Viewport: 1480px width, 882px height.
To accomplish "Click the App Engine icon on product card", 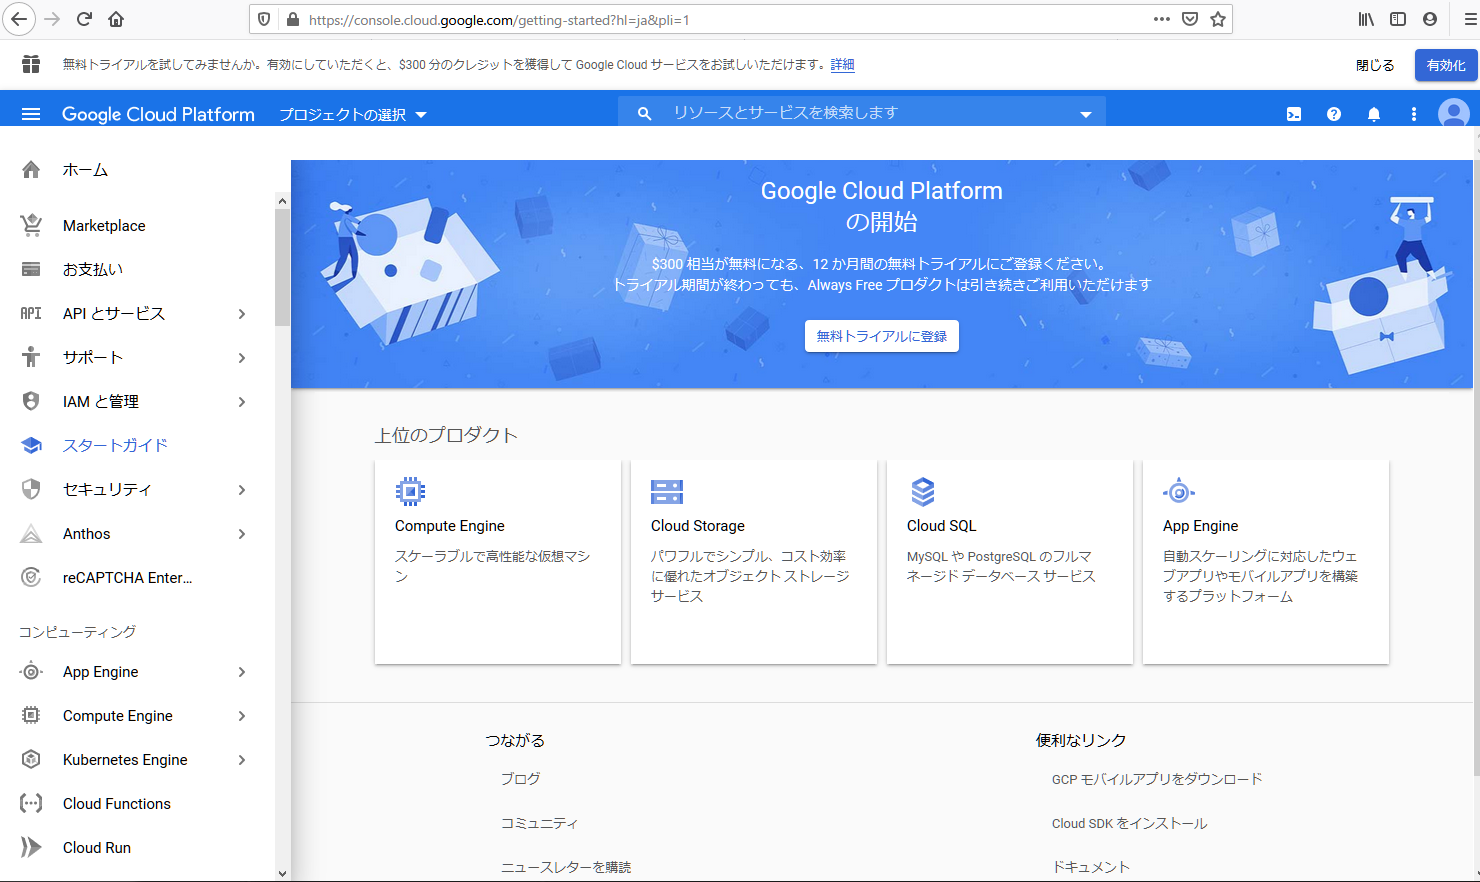I will point(1179,491).
